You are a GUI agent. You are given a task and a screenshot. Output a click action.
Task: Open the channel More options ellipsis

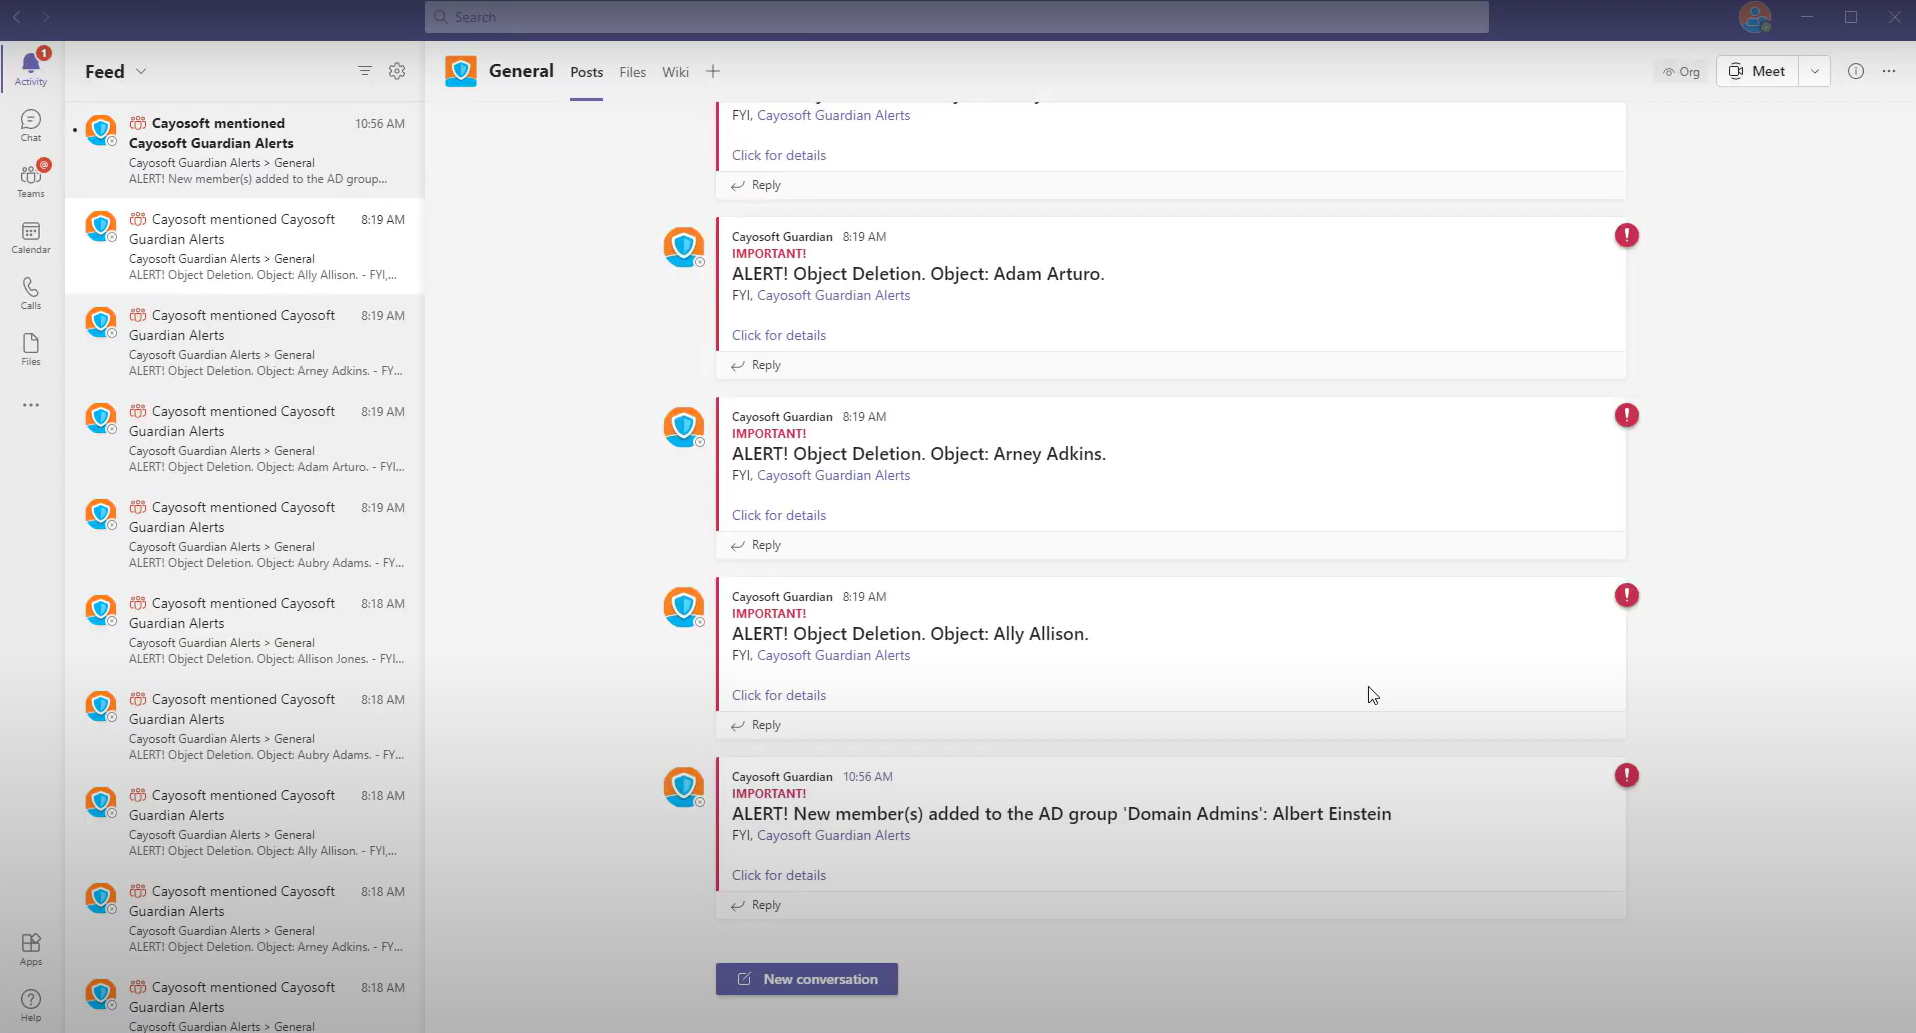coord(1889,71)
